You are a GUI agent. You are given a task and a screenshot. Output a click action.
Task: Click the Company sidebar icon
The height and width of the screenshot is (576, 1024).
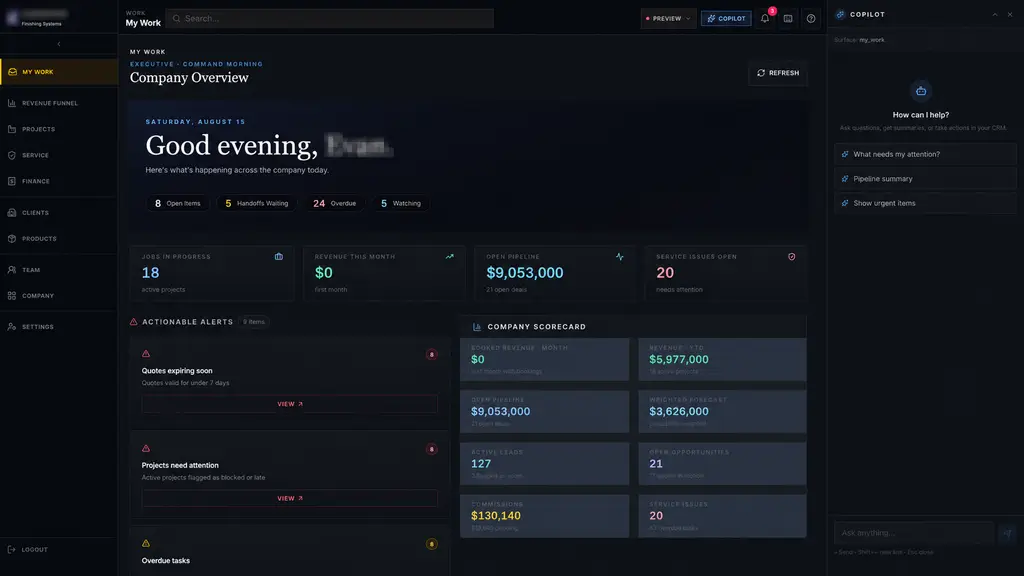click(x=12, y=296)
